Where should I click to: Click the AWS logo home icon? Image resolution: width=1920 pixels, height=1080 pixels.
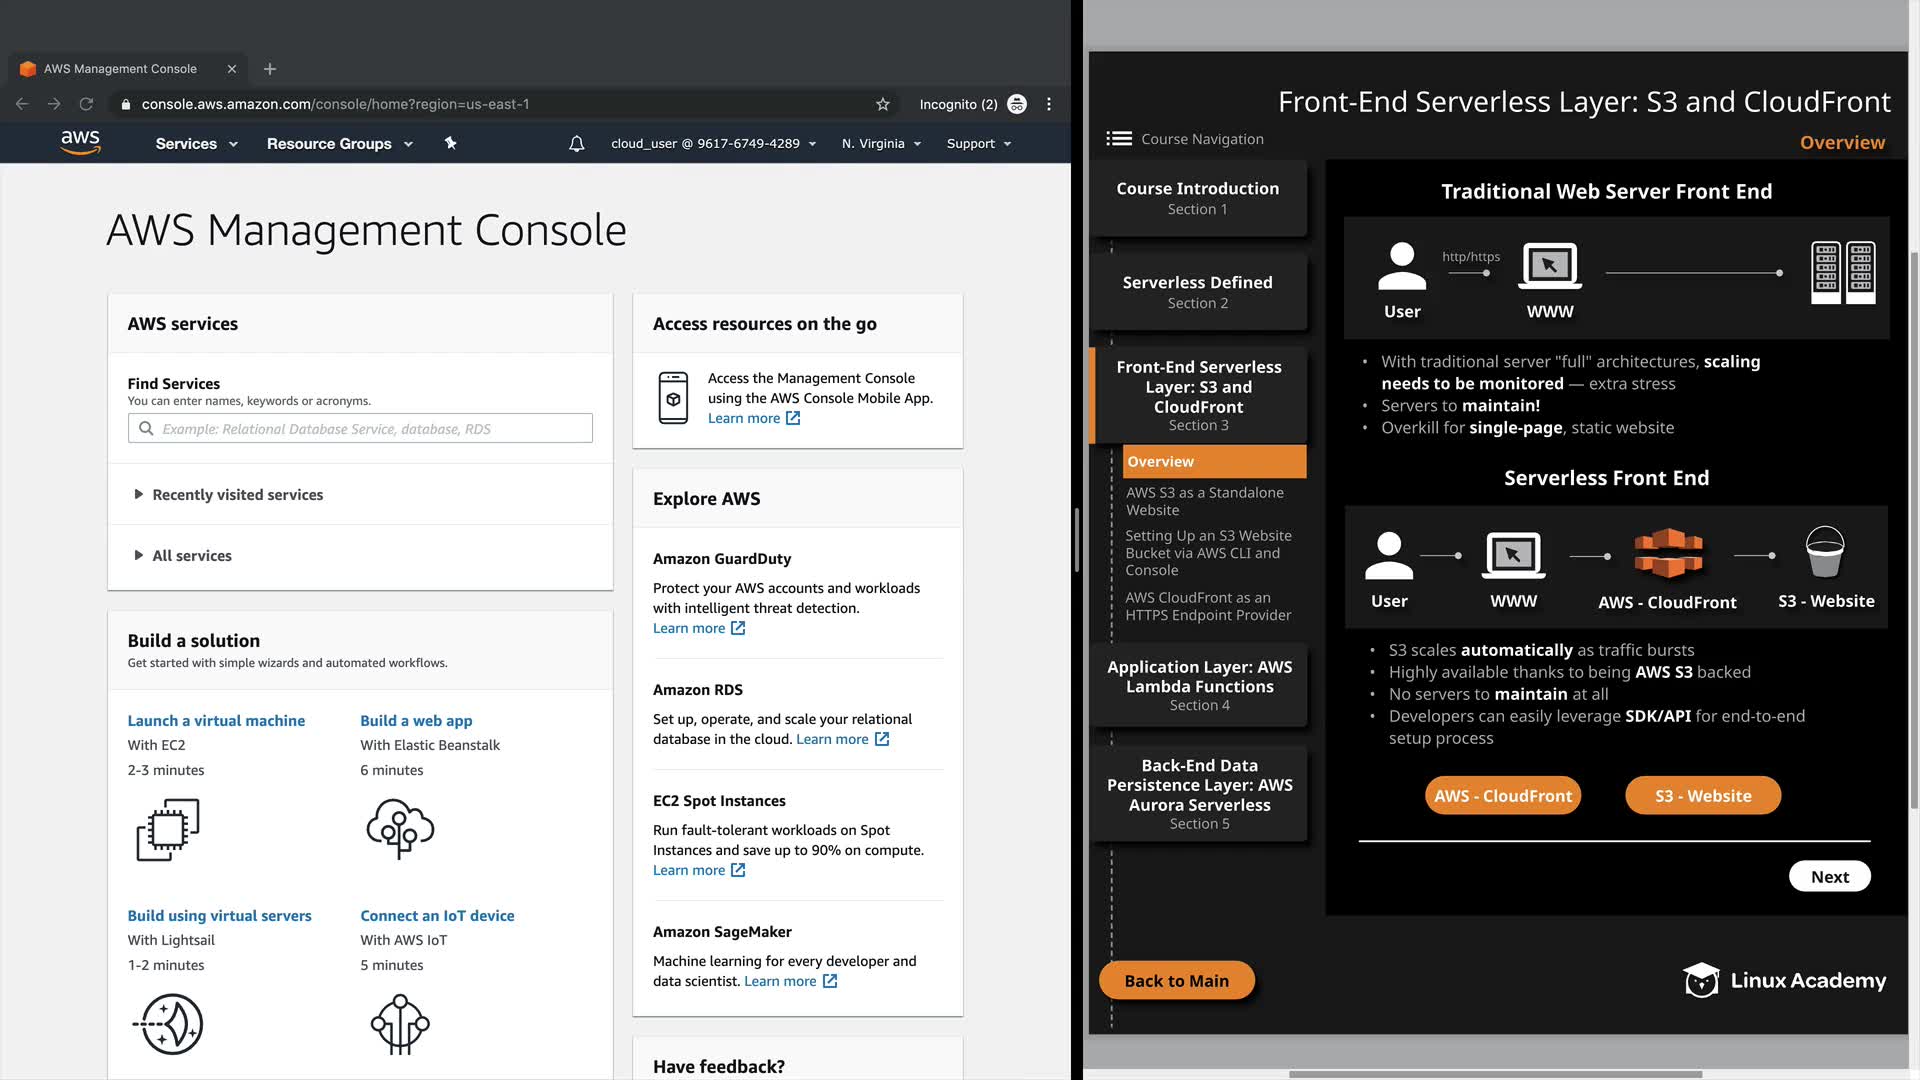[80, 143]
